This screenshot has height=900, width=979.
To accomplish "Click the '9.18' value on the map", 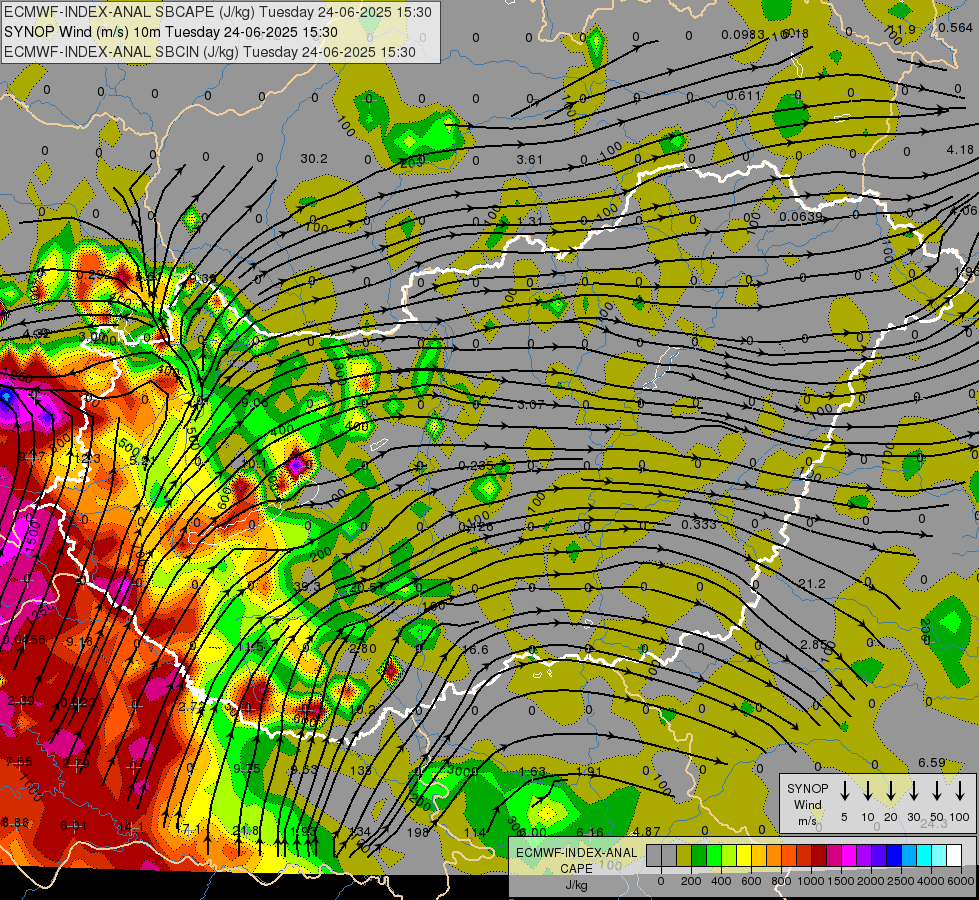I will coord(79,641).
